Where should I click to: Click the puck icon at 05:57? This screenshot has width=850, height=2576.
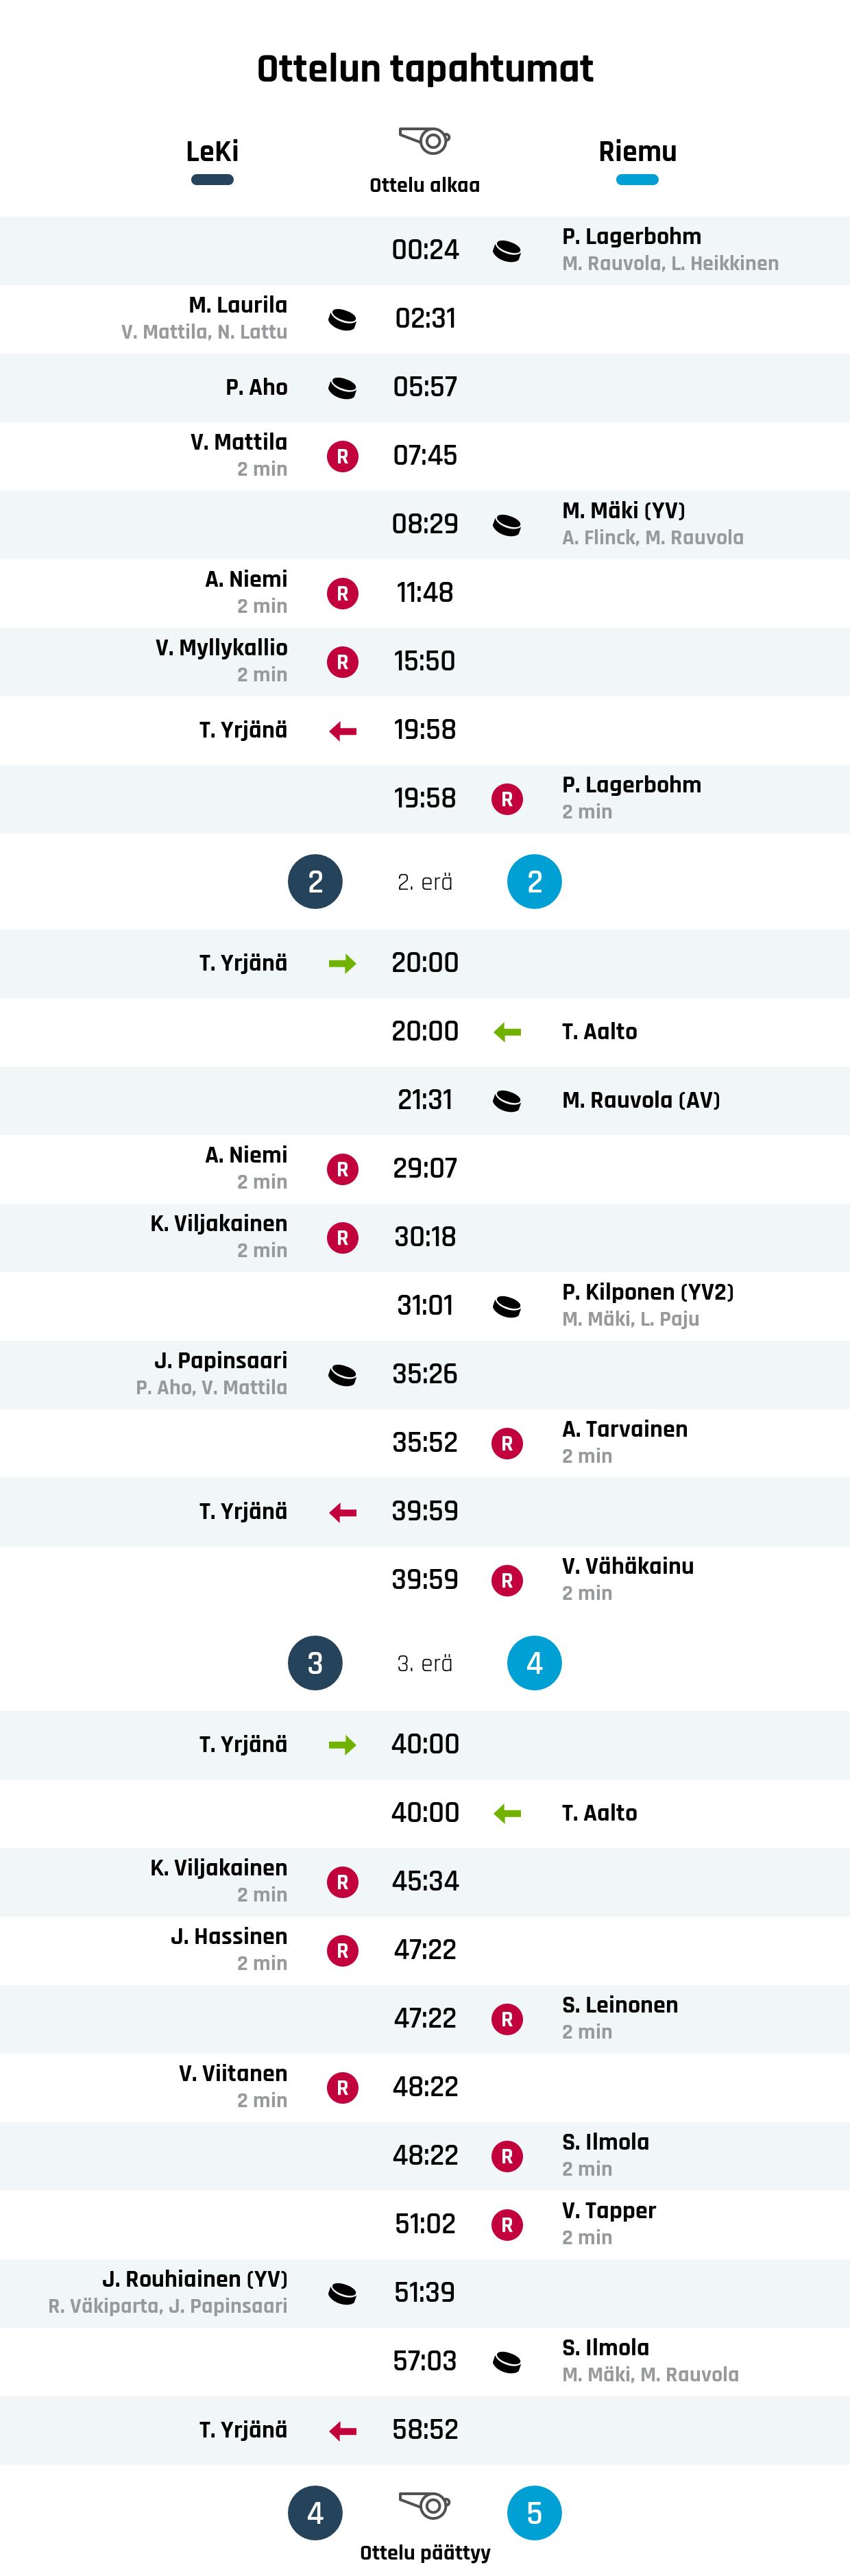click(x=342, y=388)
